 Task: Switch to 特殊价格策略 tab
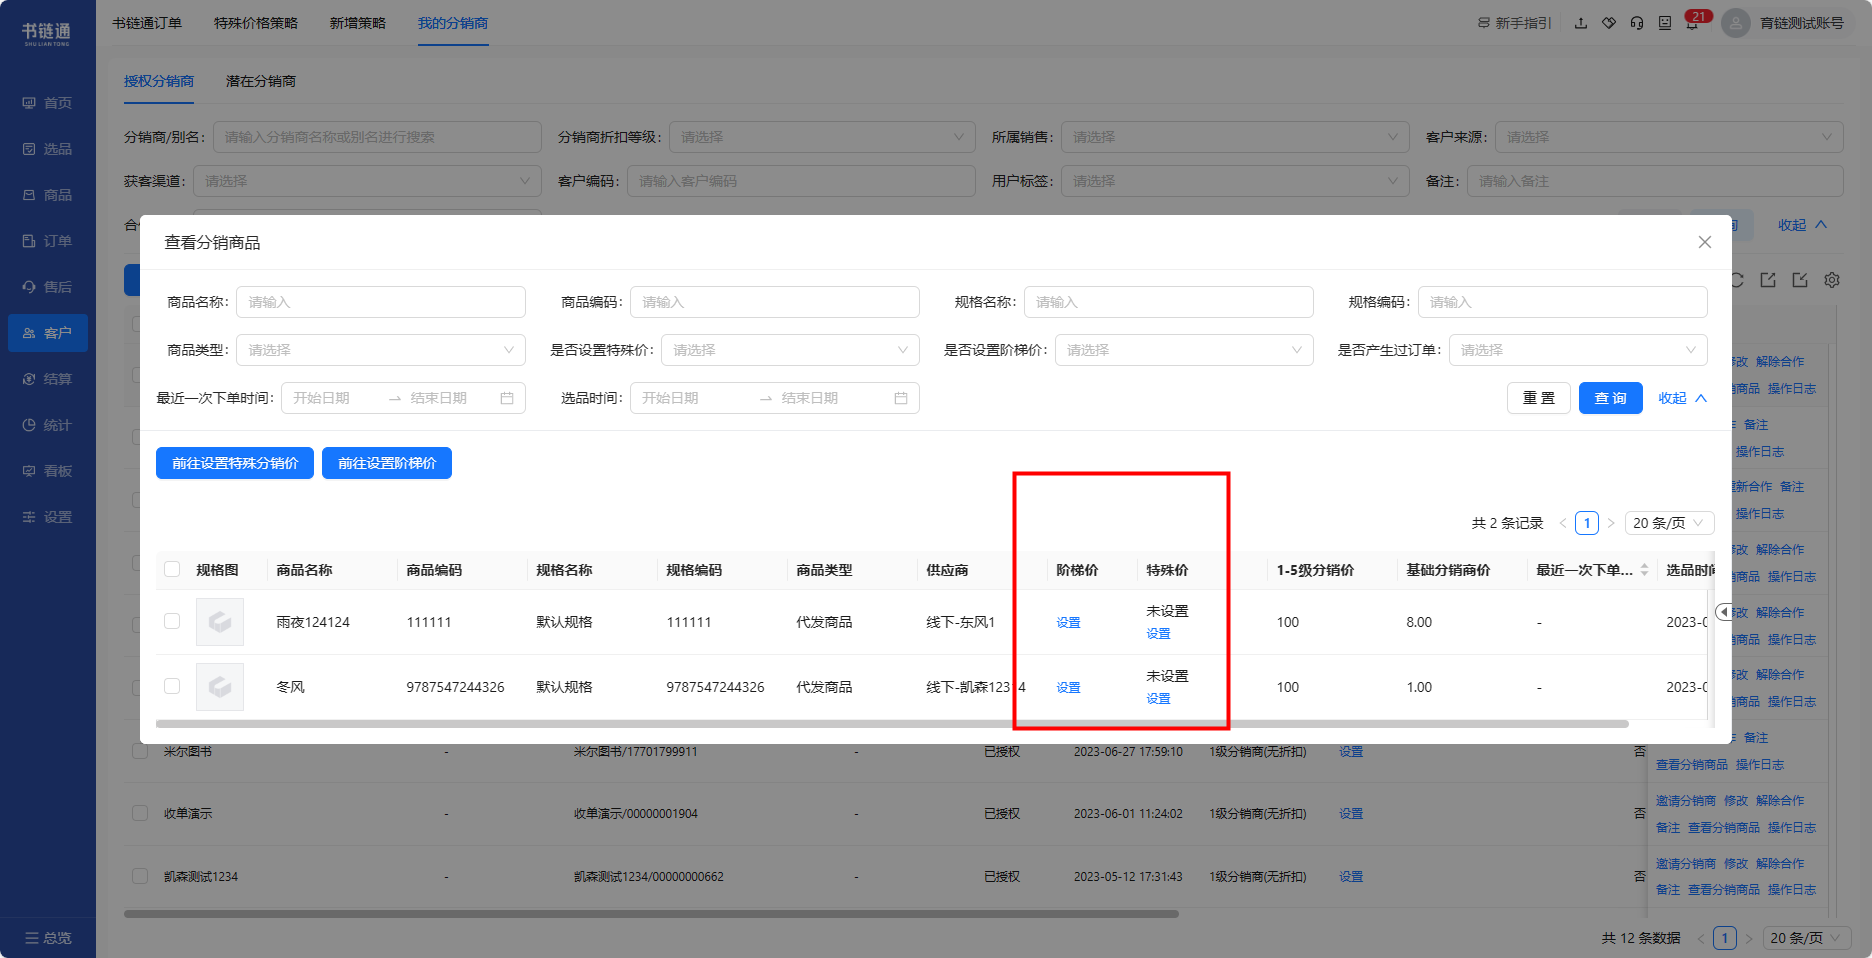point(256,23)
